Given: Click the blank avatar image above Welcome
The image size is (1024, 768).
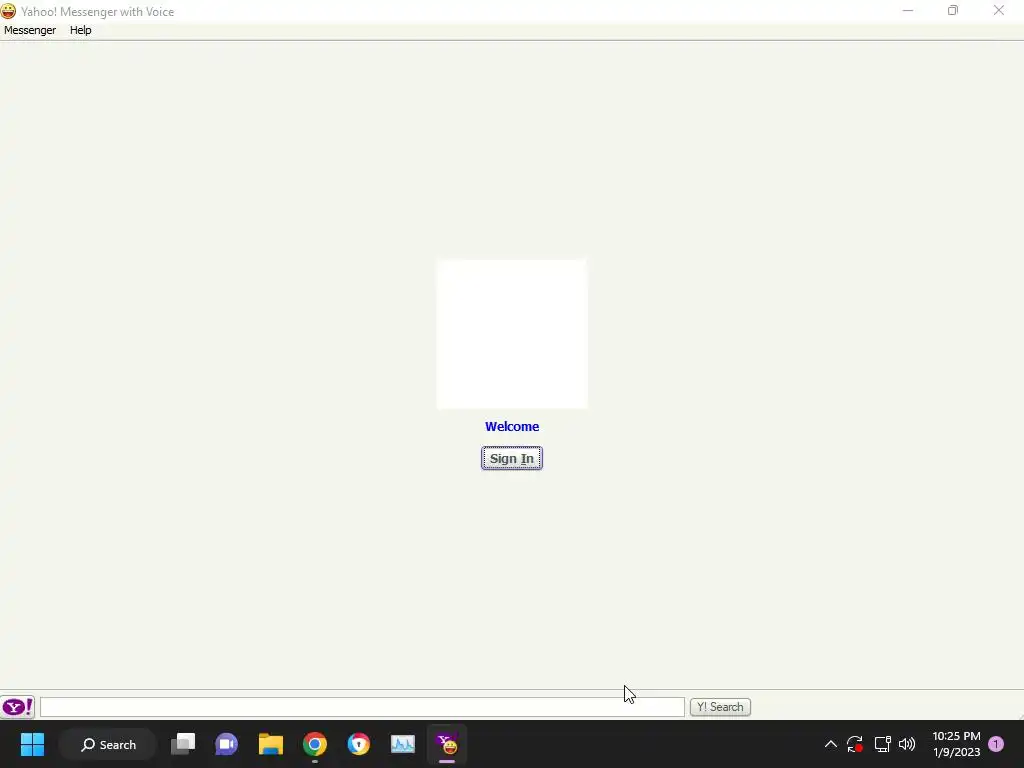Looking at the screenshot, I should coord(512,334).
